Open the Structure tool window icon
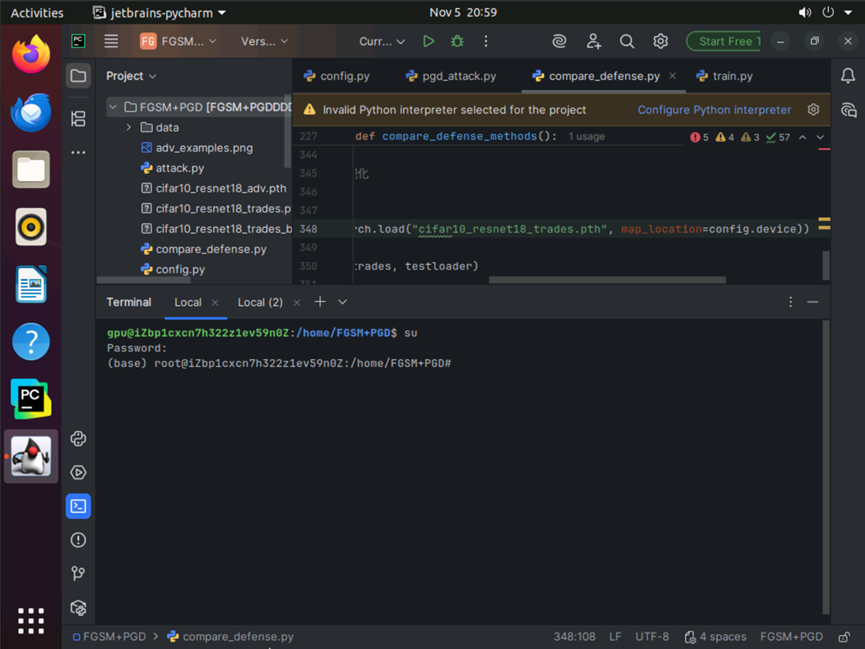Viewport: 865px width, 649px height. click(x=78, y=119)
